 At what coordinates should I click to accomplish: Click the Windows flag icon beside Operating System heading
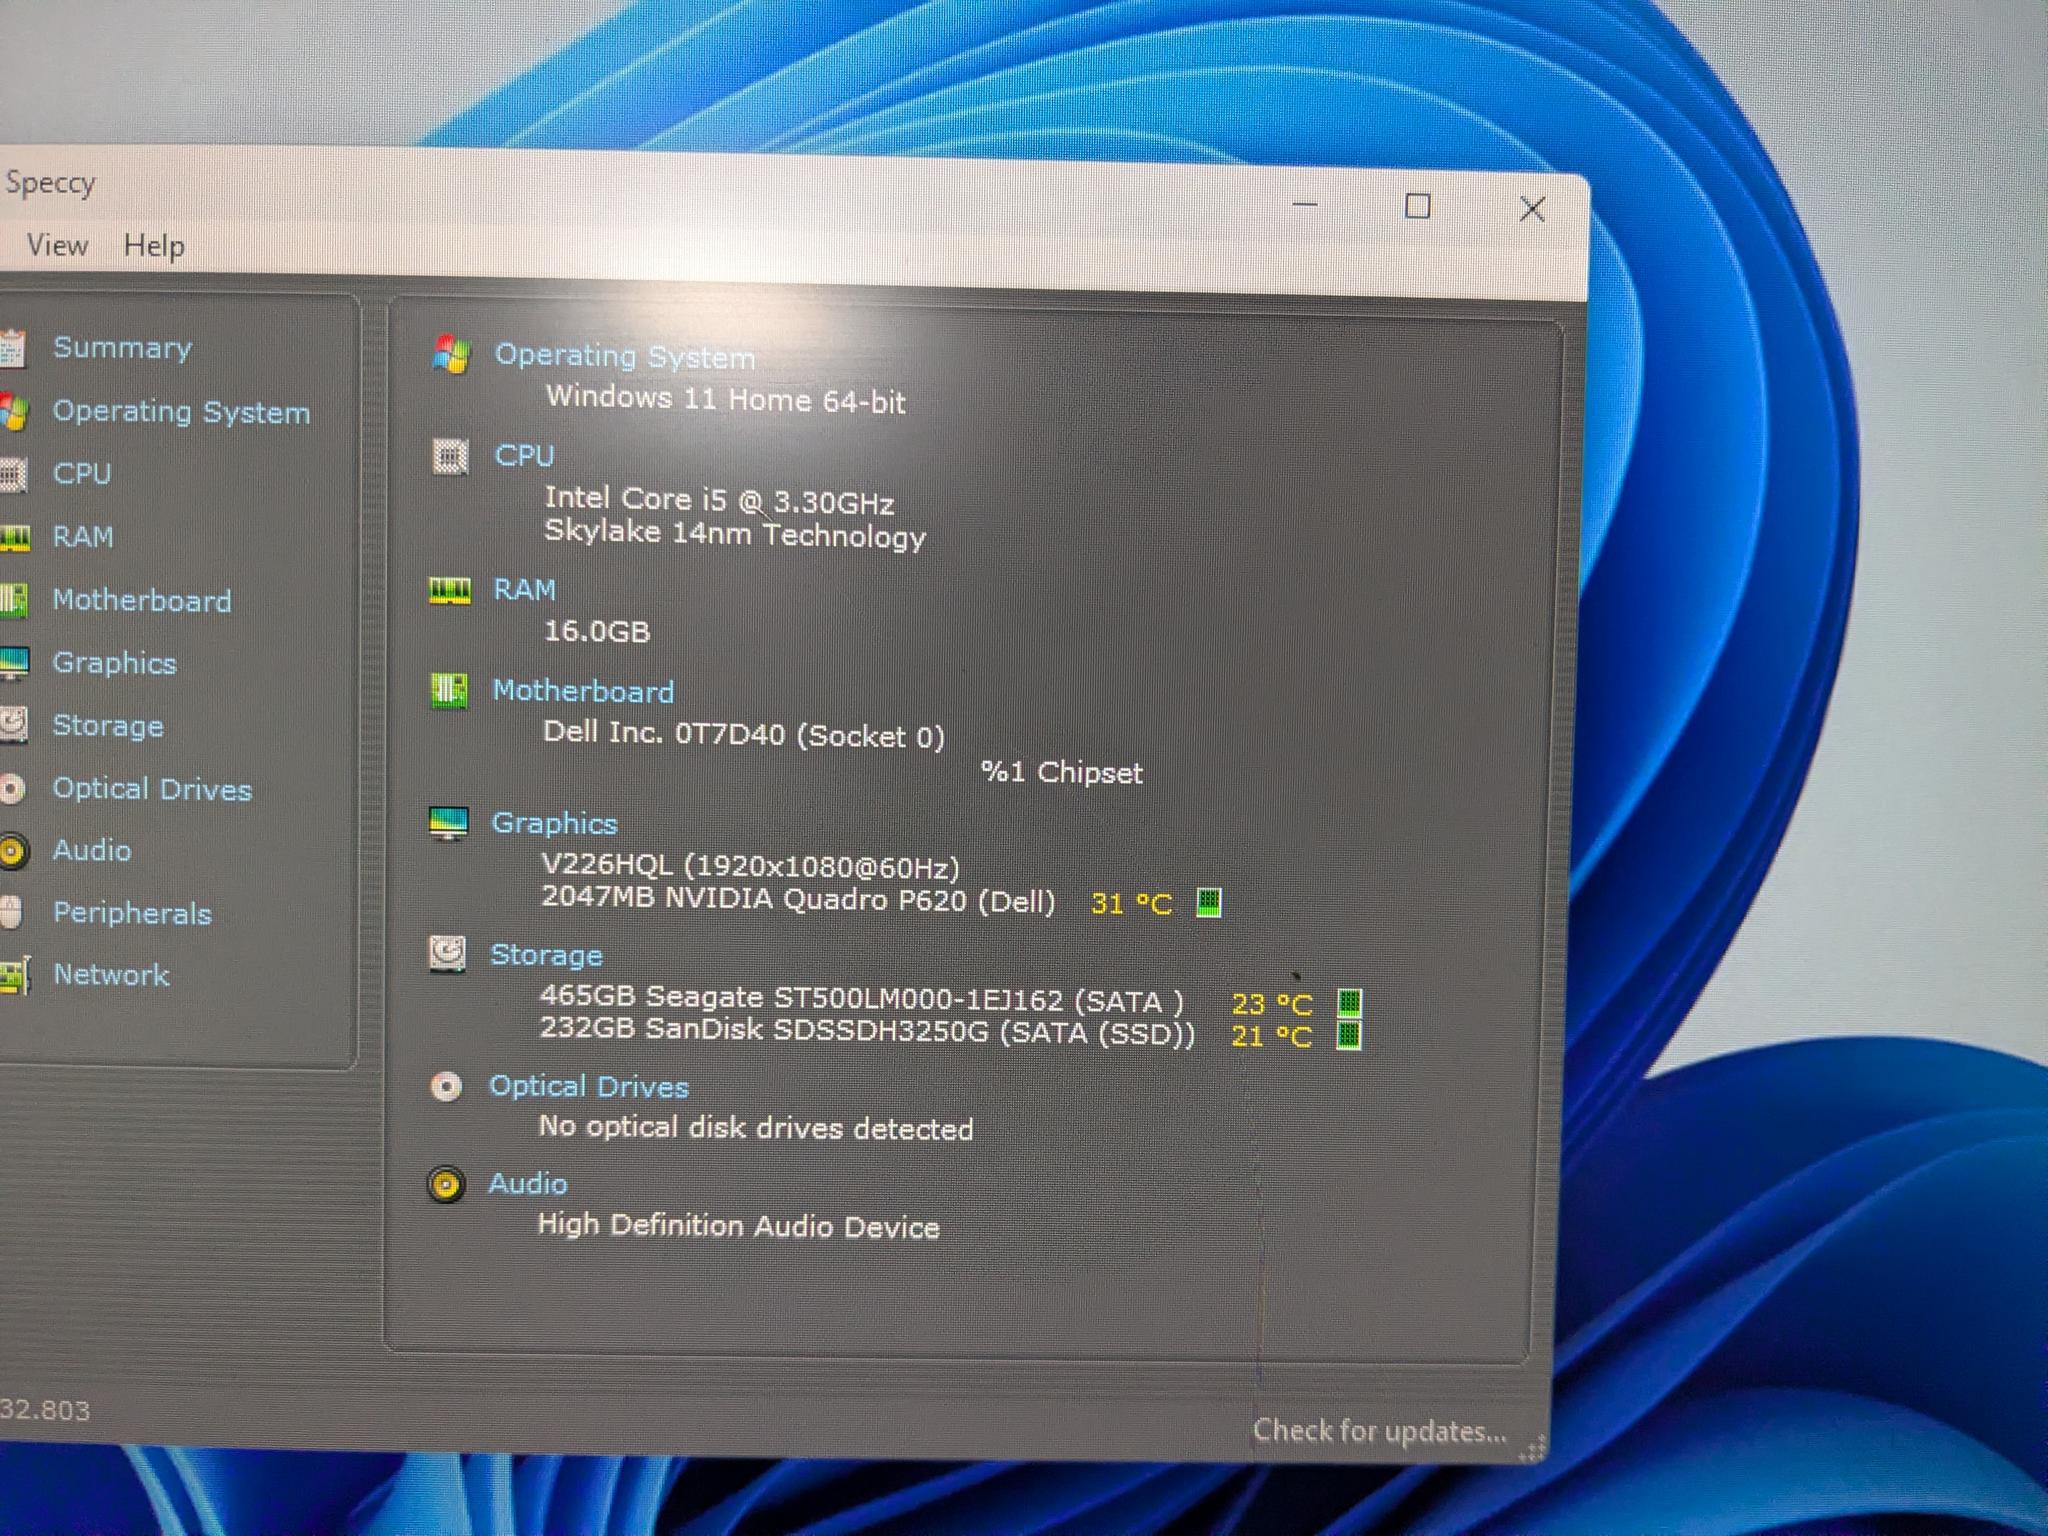tap(452, 354)
